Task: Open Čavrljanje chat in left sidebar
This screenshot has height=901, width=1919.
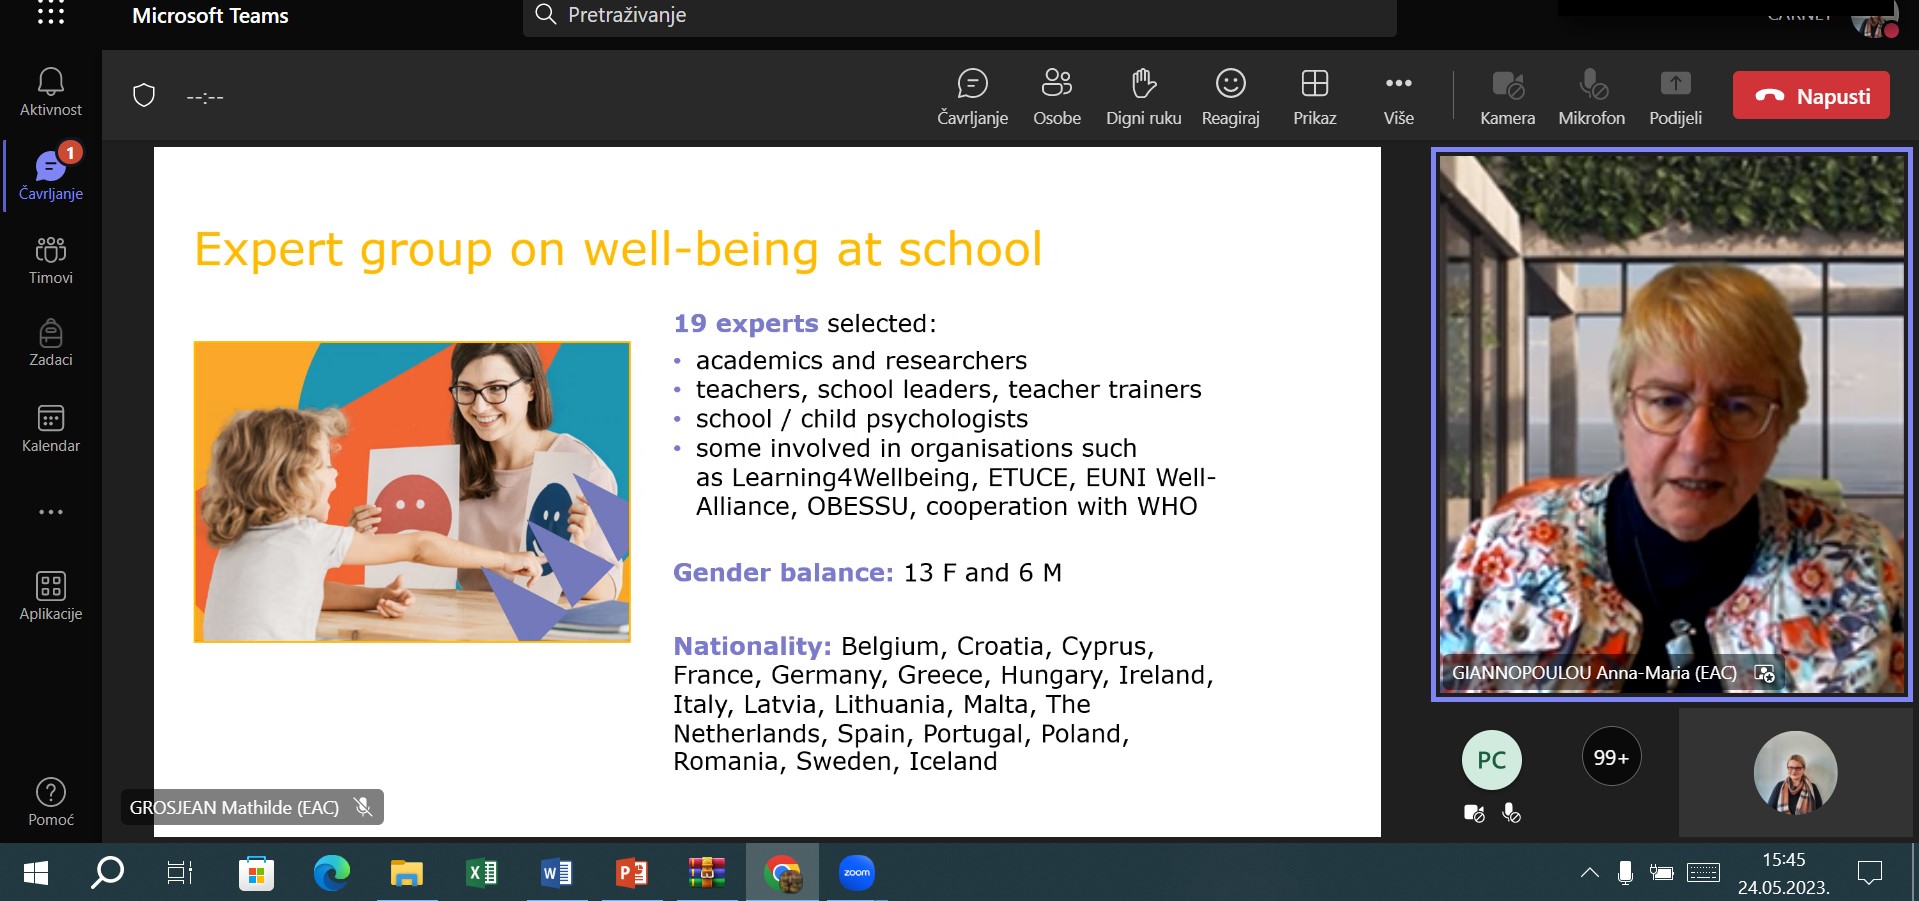Action: [51, 176]
